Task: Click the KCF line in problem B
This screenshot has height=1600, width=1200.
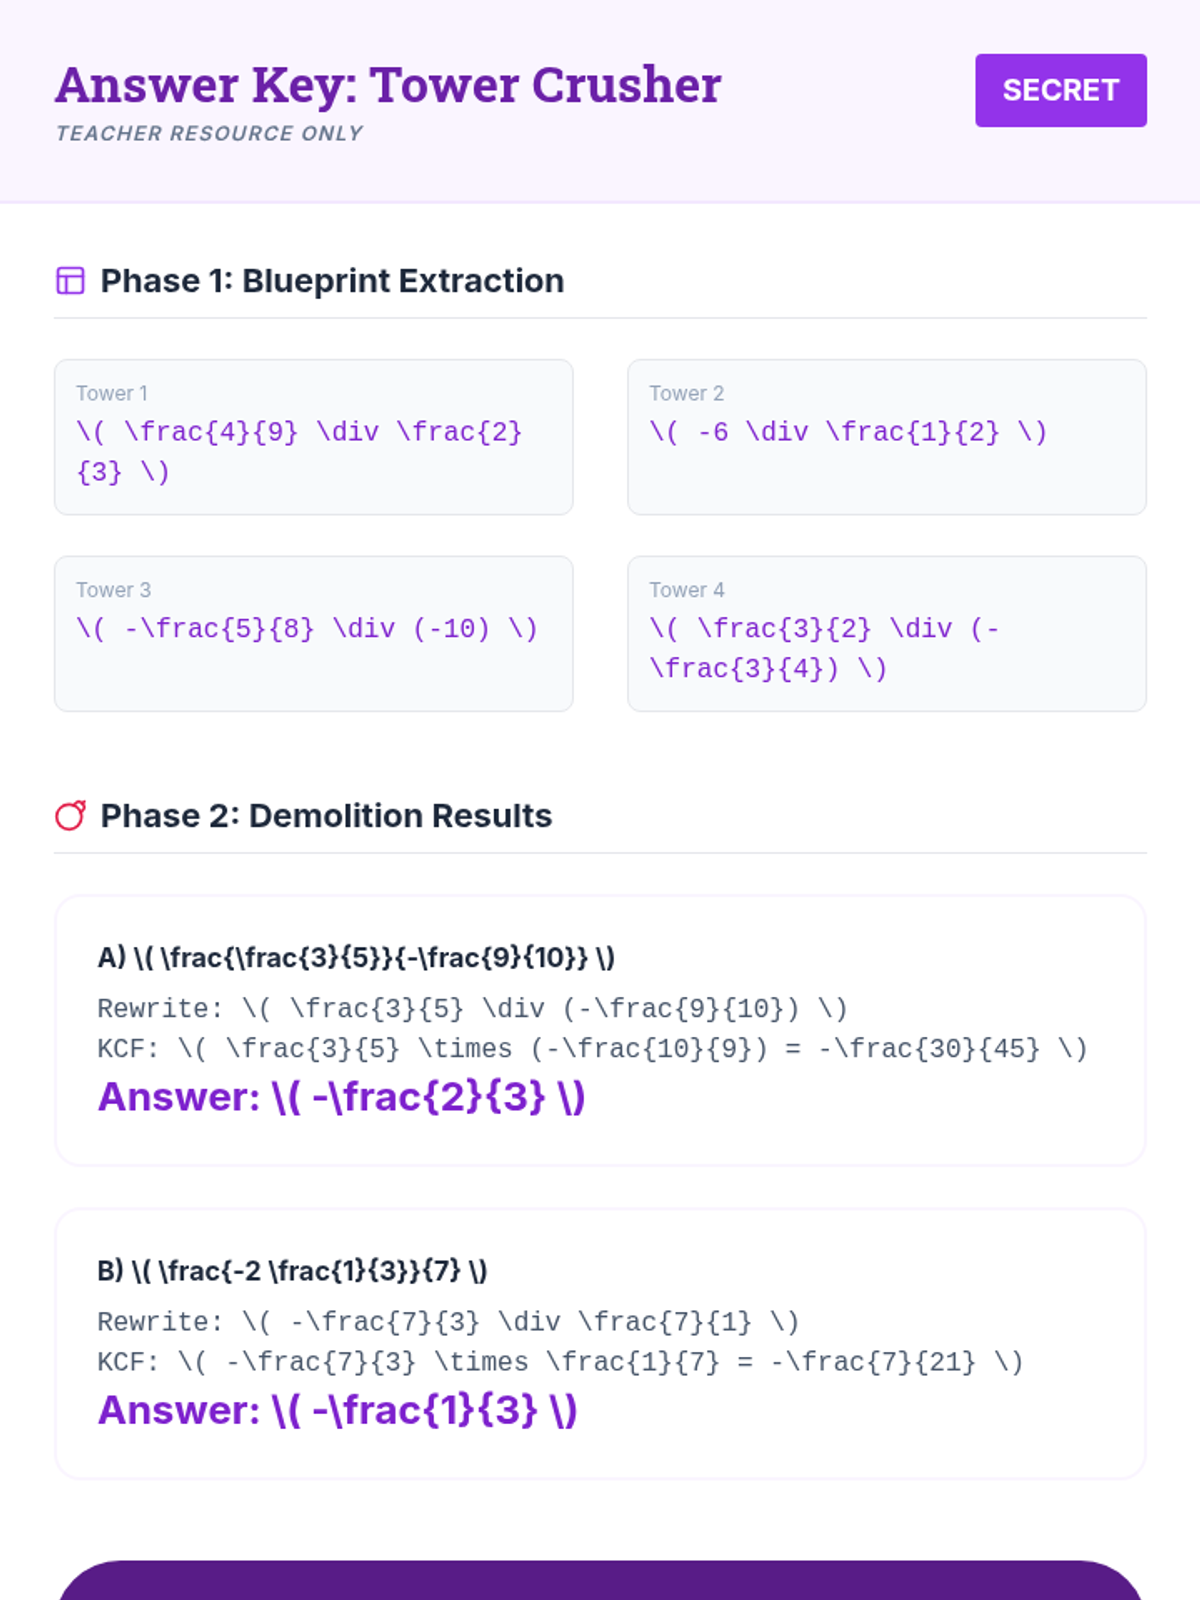Action: pyautogui.click(x=560, y=1362)
